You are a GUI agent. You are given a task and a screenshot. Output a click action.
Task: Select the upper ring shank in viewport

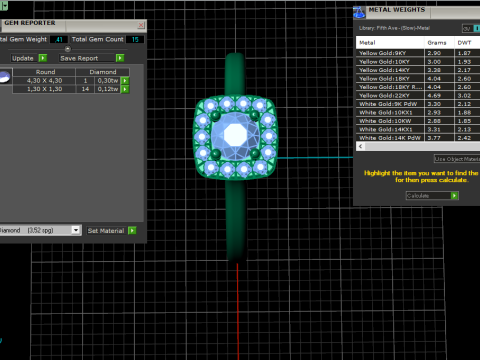235,74
